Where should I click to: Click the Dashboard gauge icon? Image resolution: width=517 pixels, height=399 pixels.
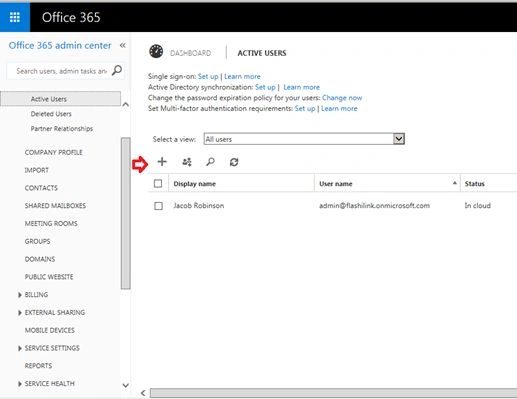coord(156,52)
